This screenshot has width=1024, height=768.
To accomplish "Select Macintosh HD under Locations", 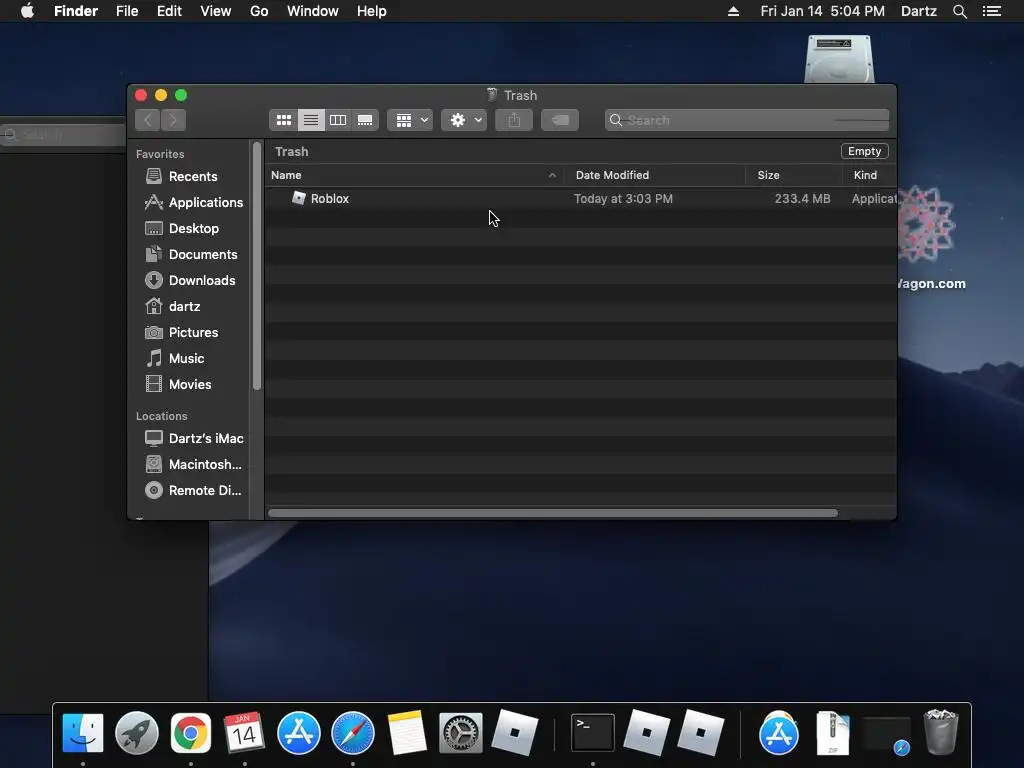I will (x=205, y=464).
